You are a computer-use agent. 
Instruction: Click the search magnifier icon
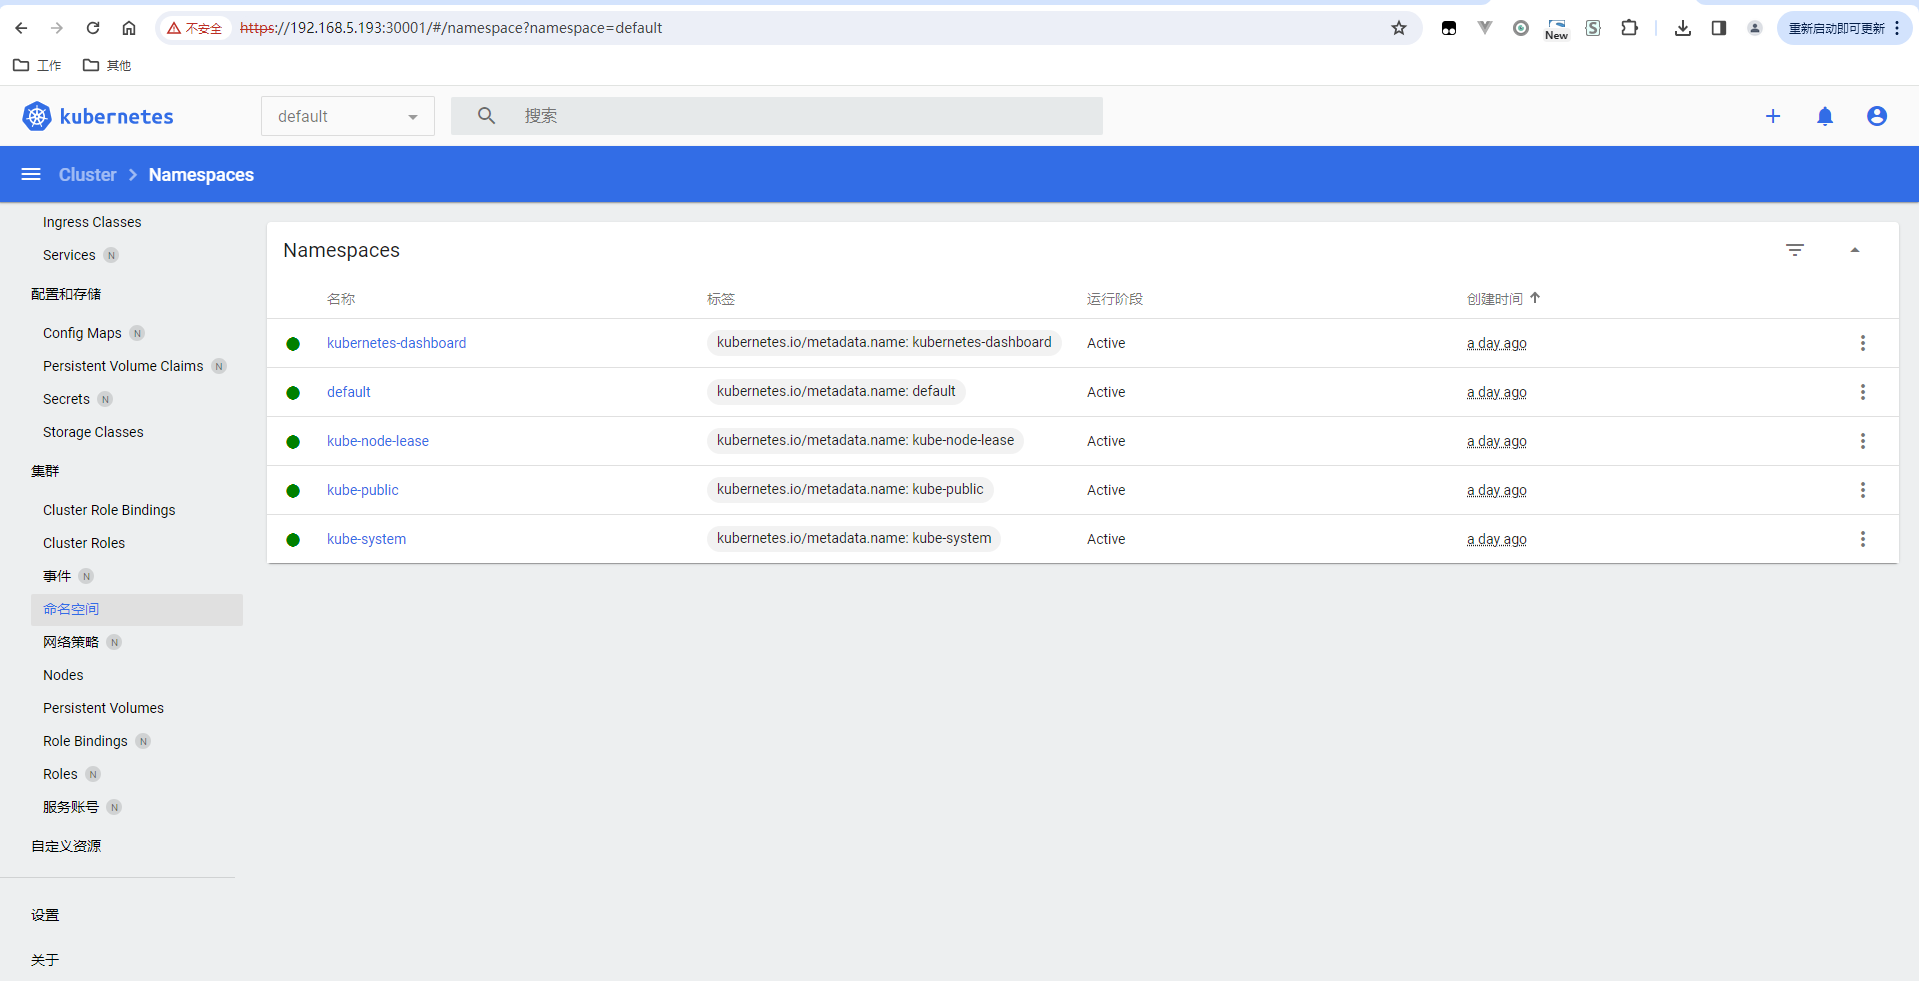click(486, 116)
